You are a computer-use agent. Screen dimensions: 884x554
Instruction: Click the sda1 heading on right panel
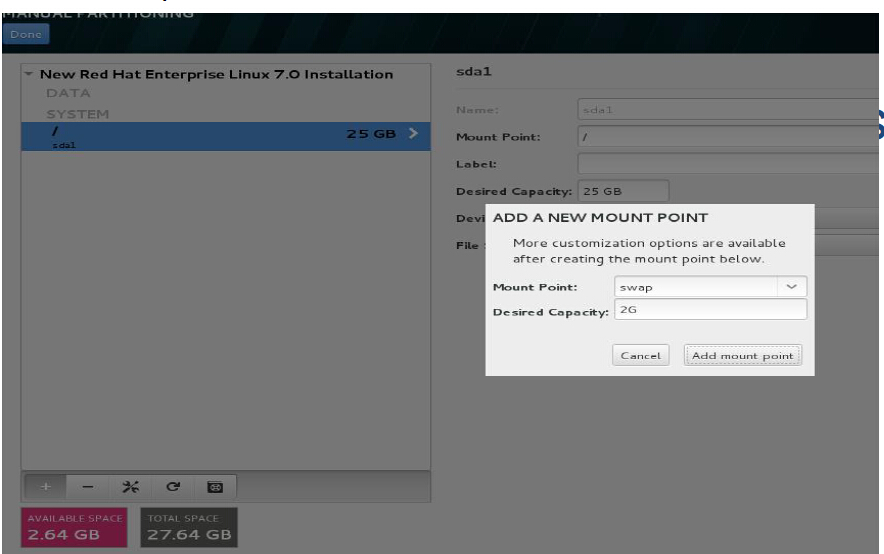pyautogui.click(x=474, y=72)
